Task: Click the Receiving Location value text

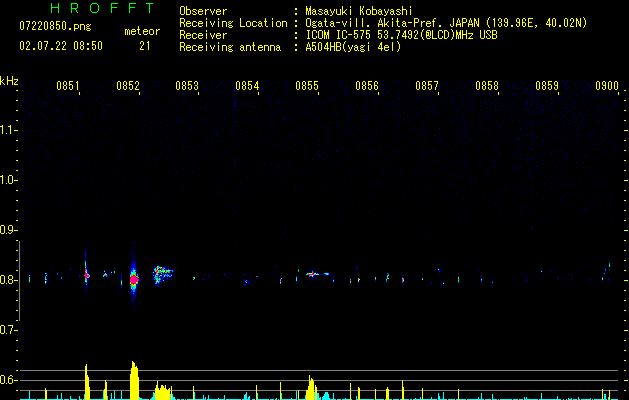Action: point(446,23)
